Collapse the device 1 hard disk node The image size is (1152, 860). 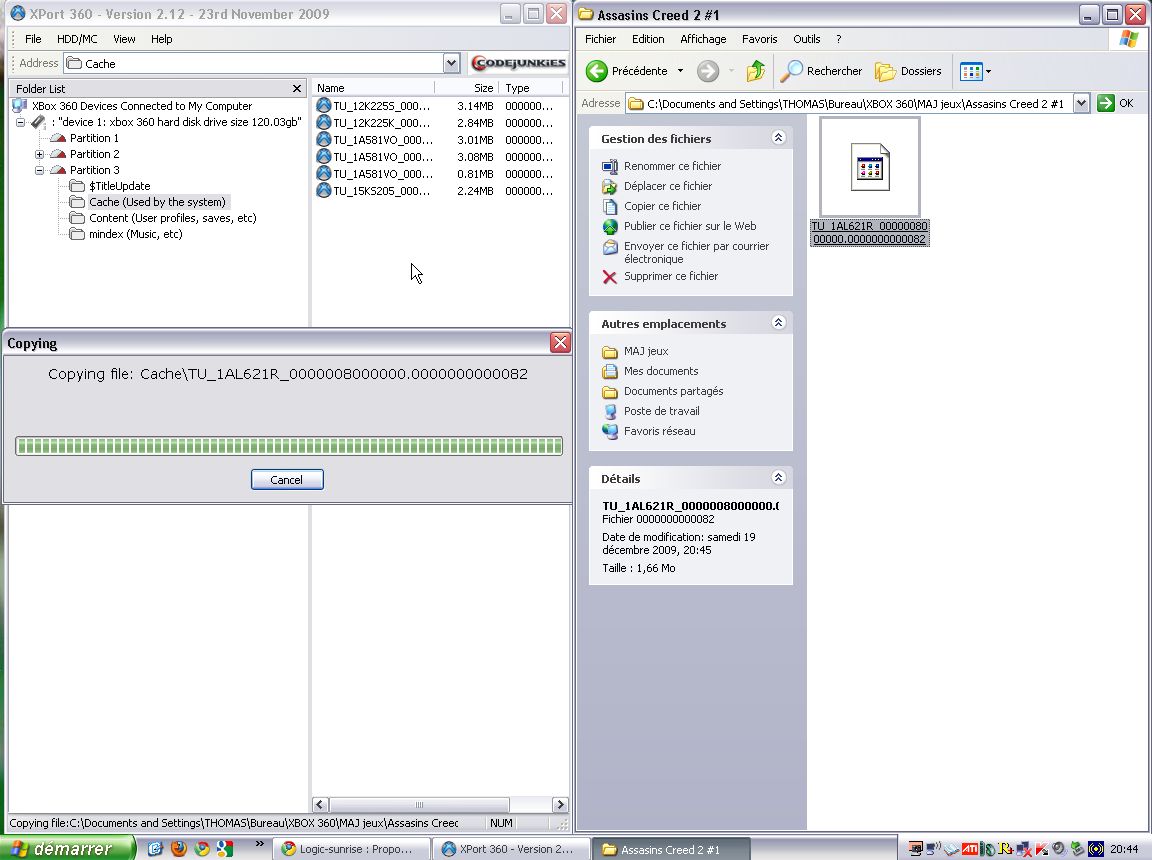21,122
